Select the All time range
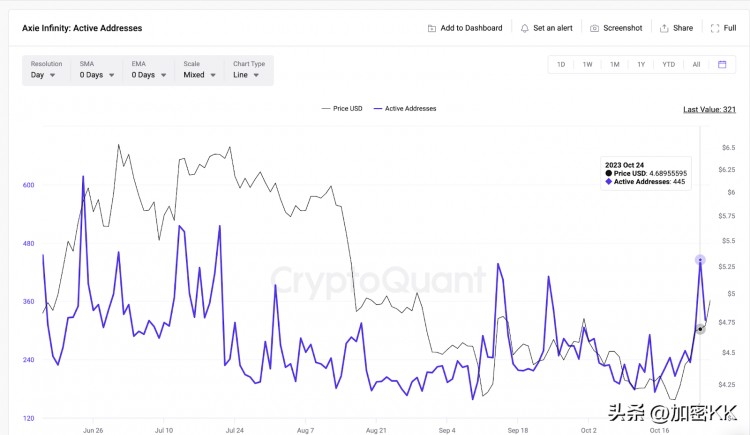Screen dimensions: 750x435 coord(696,64)
